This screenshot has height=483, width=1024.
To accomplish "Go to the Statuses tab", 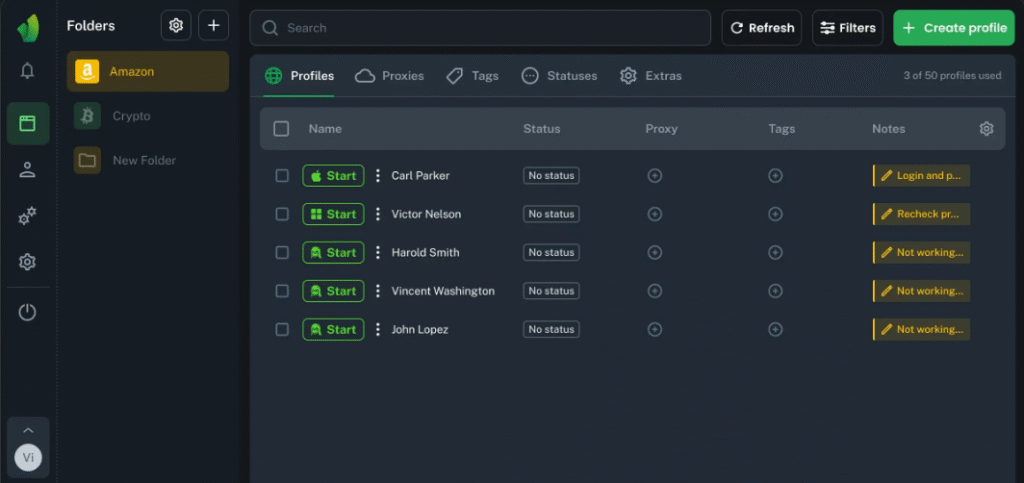I will point(560,76).
